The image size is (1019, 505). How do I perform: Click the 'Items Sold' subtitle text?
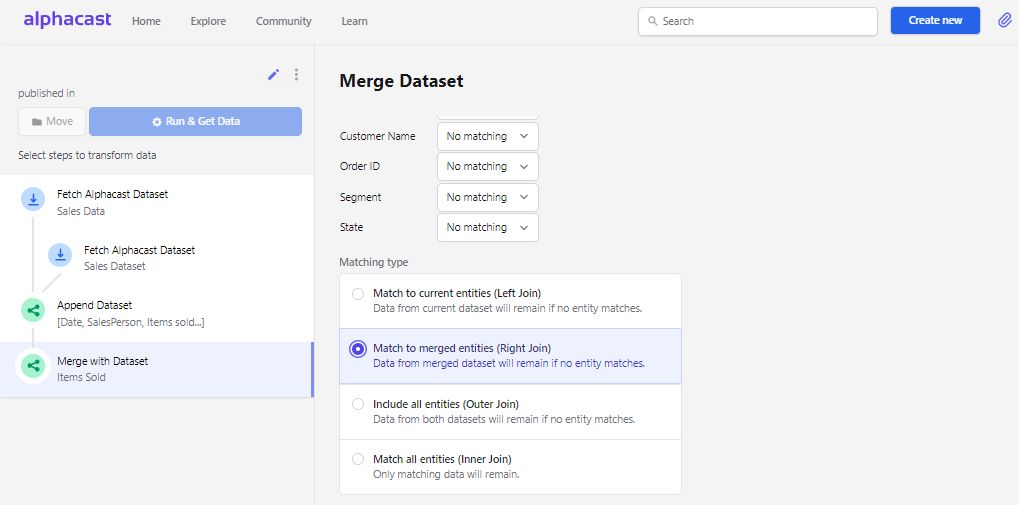(81, 378)
